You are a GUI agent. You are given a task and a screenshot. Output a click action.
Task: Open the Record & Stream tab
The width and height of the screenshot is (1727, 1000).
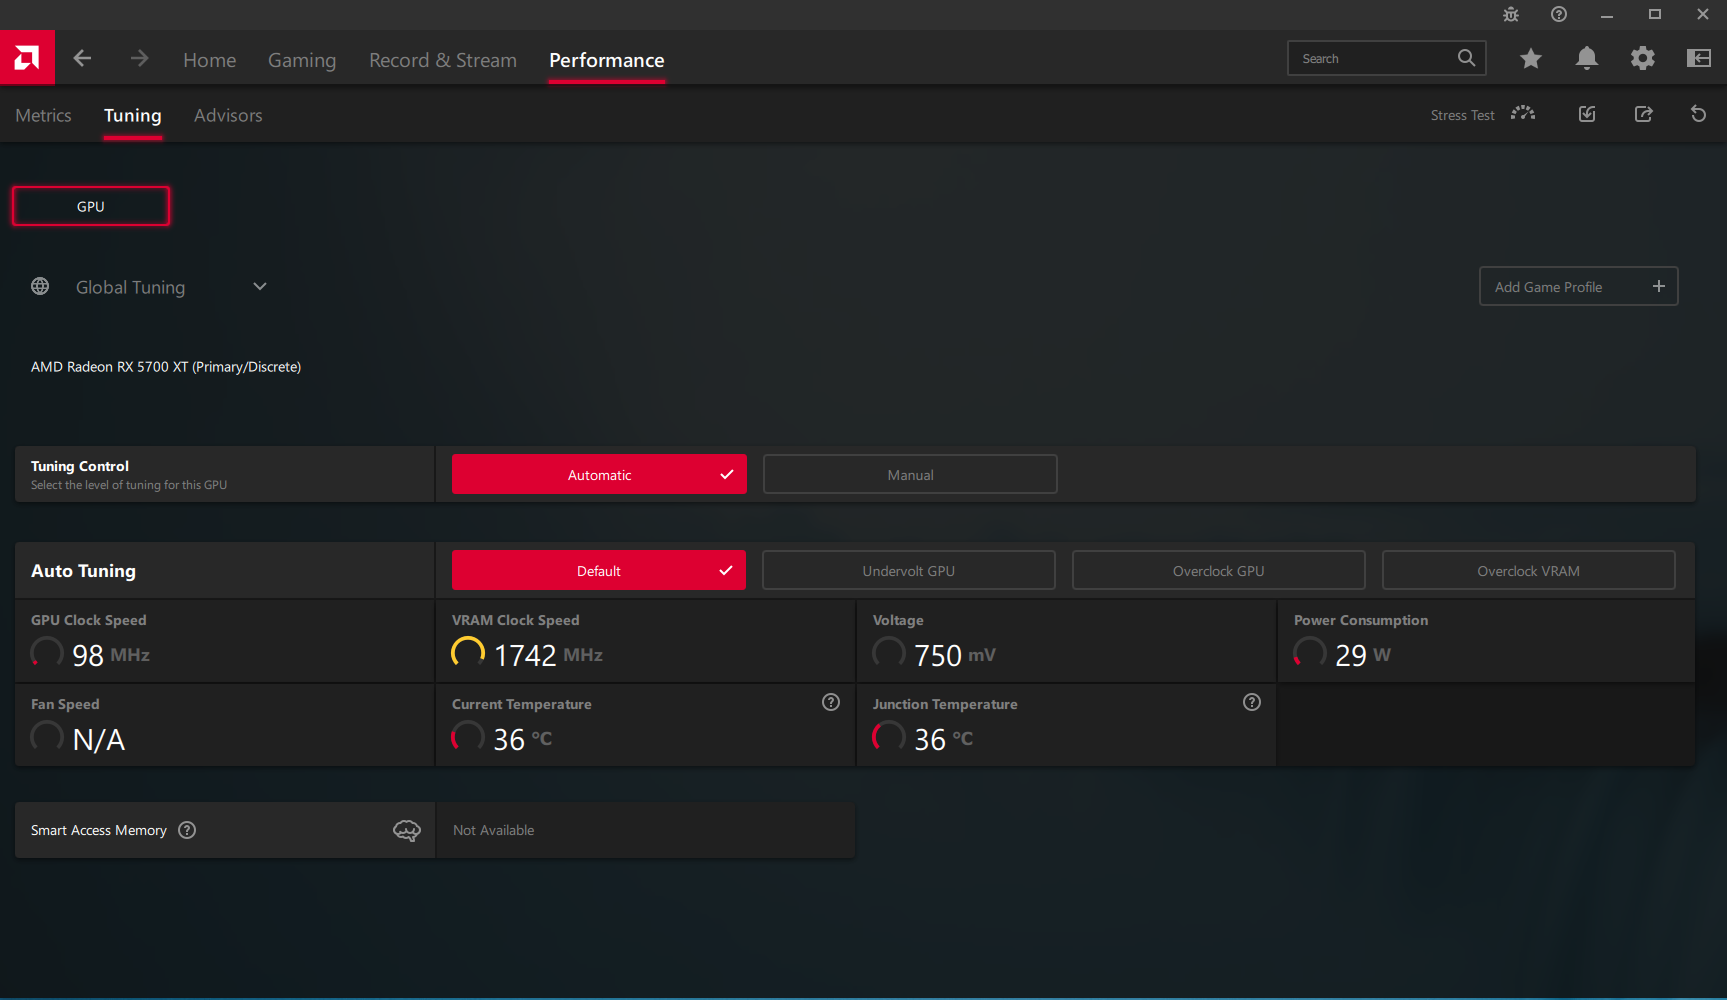pyautogui.click(x=443, y=60)
